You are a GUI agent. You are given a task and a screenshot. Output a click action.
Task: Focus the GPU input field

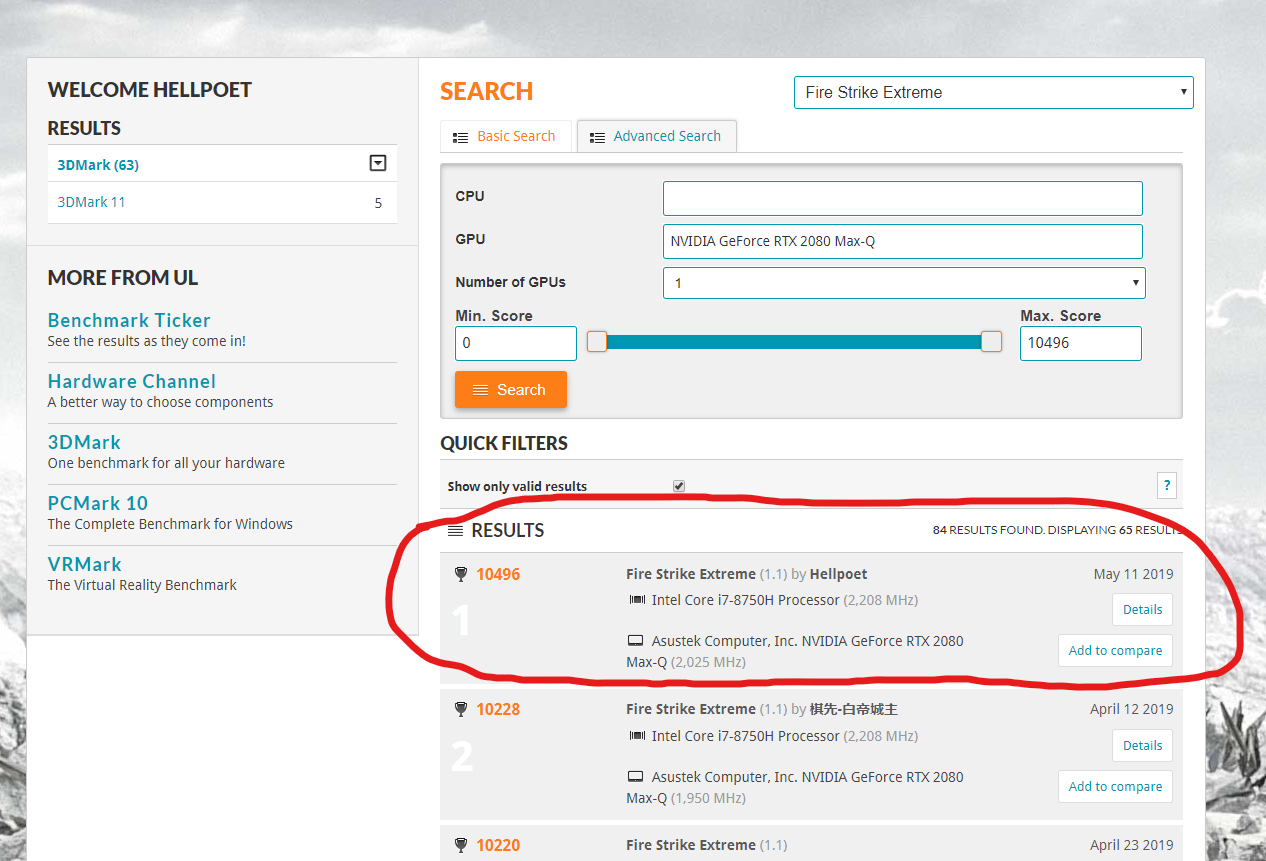point(903,241)
